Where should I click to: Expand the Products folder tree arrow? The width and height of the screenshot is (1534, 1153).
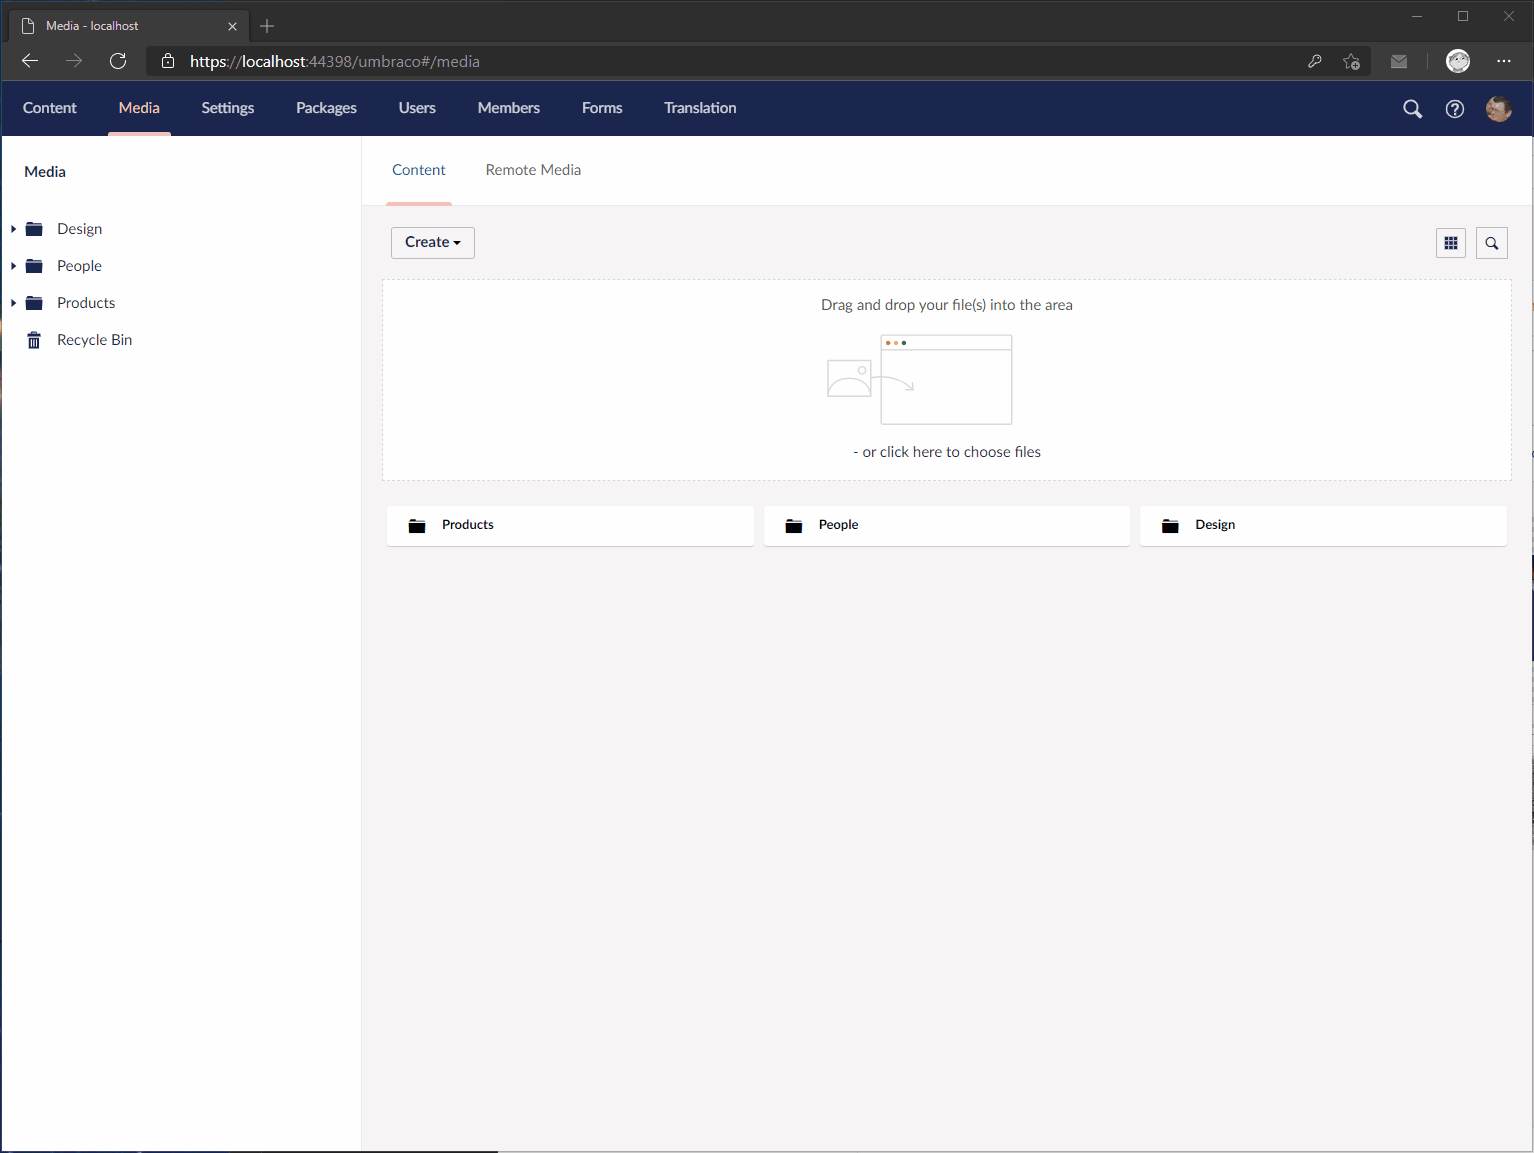(13, 303)
